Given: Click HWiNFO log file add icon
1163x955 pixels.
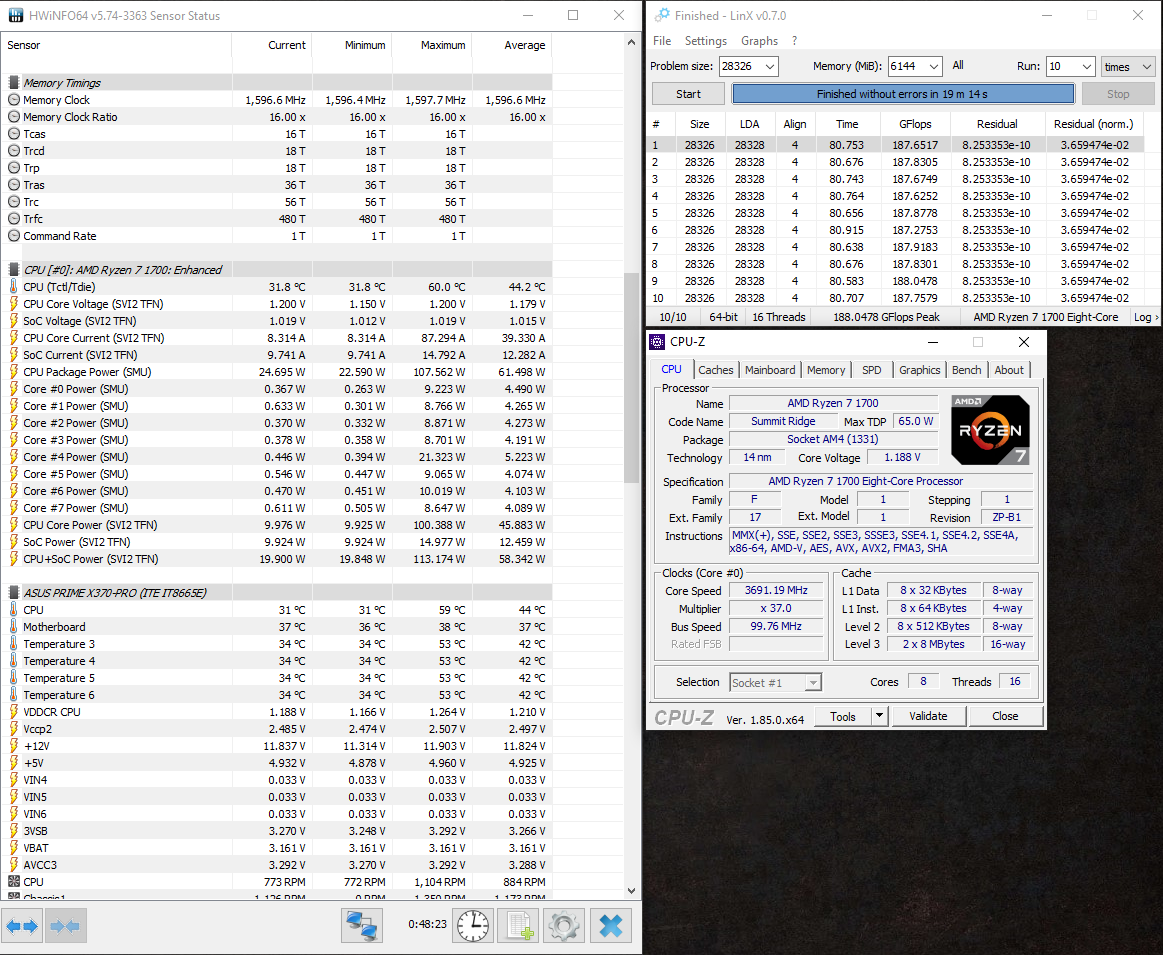Looking at the screenshot, I should pos(519,926).
